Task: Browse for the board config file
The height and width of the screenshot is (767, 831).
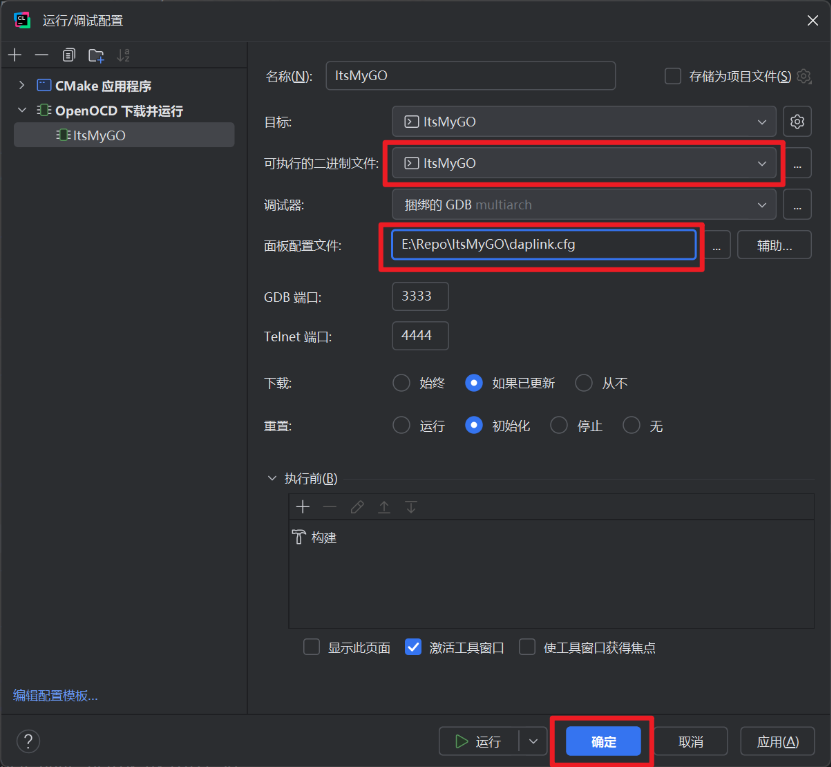Action: coord(717,245)
